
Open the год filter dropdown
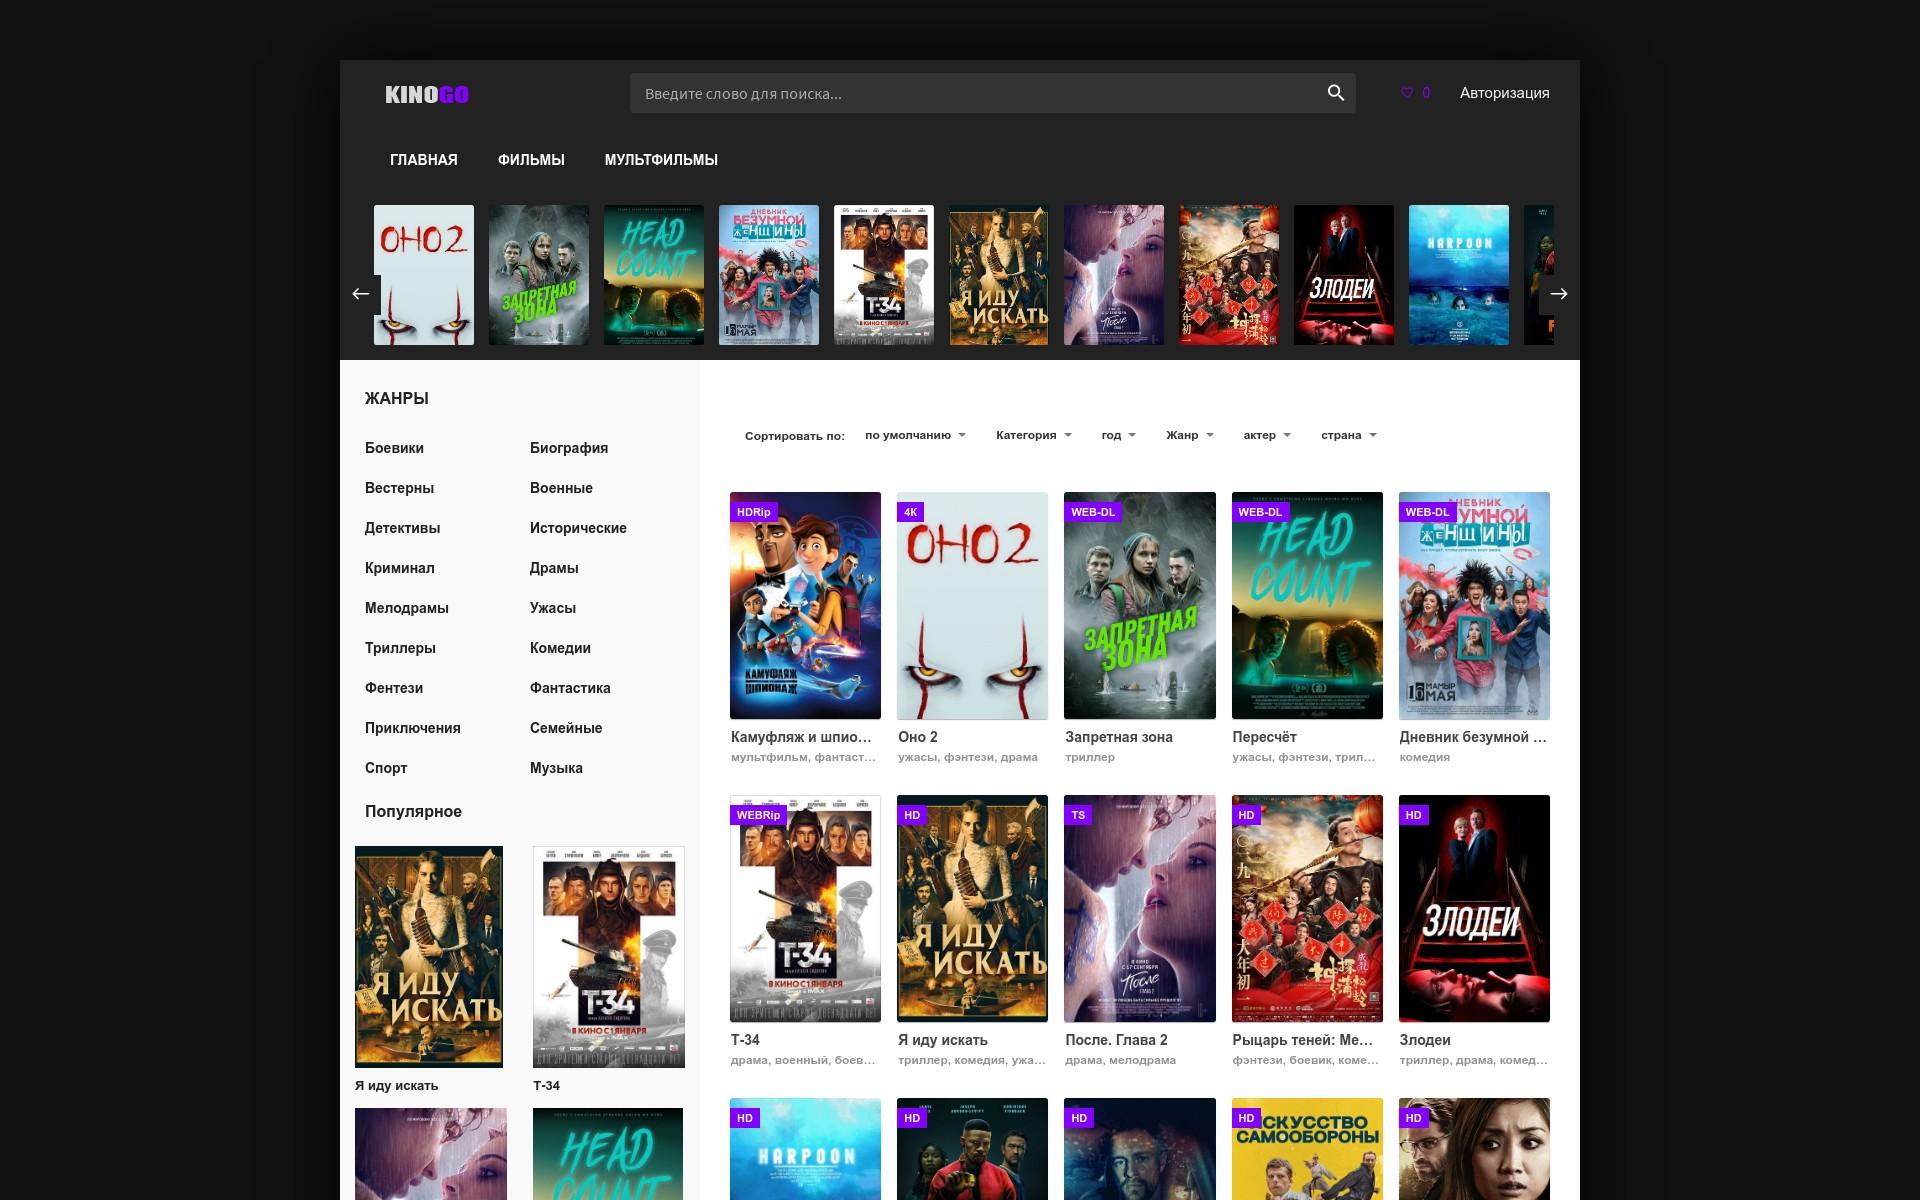point(1119,435)
